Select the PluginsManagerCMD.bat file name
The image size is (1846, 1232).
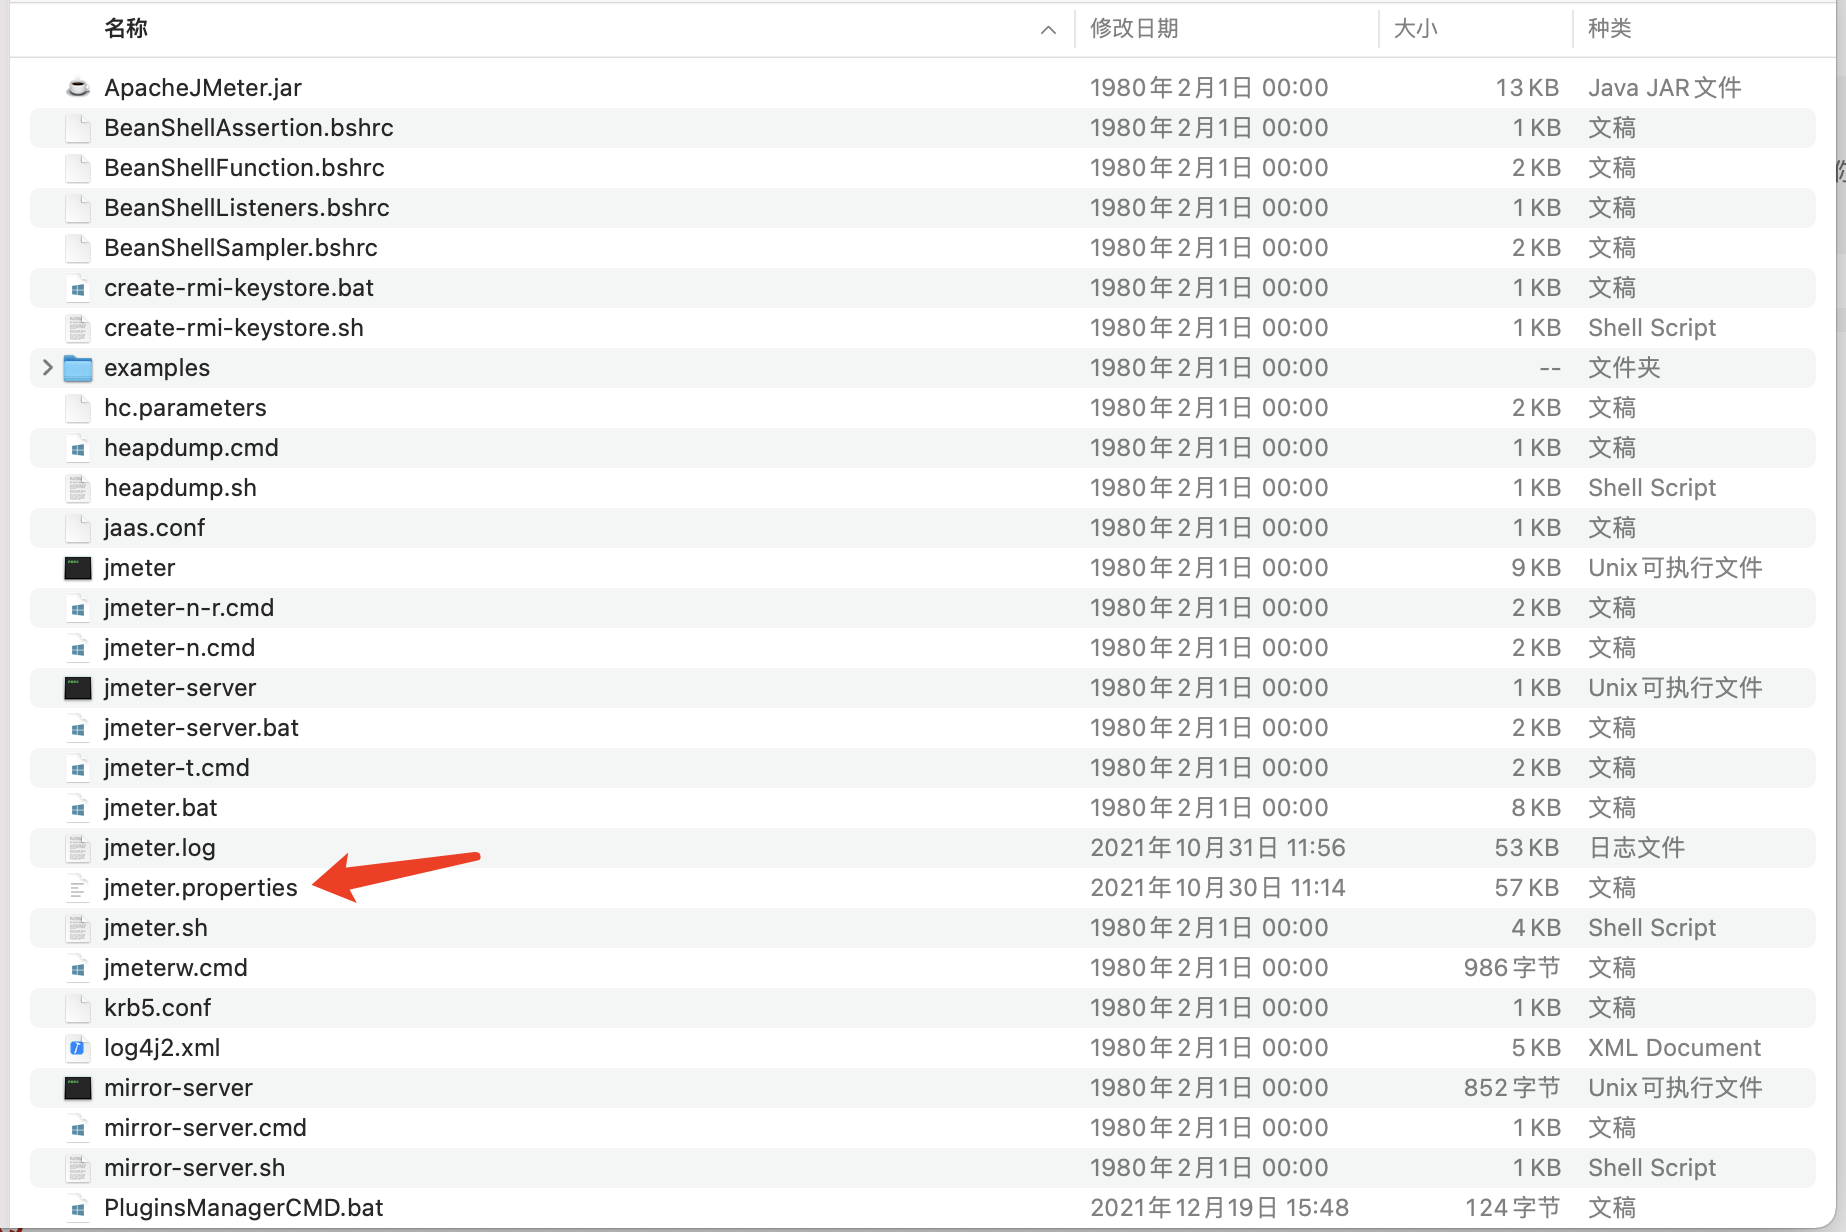point(244,1208)
